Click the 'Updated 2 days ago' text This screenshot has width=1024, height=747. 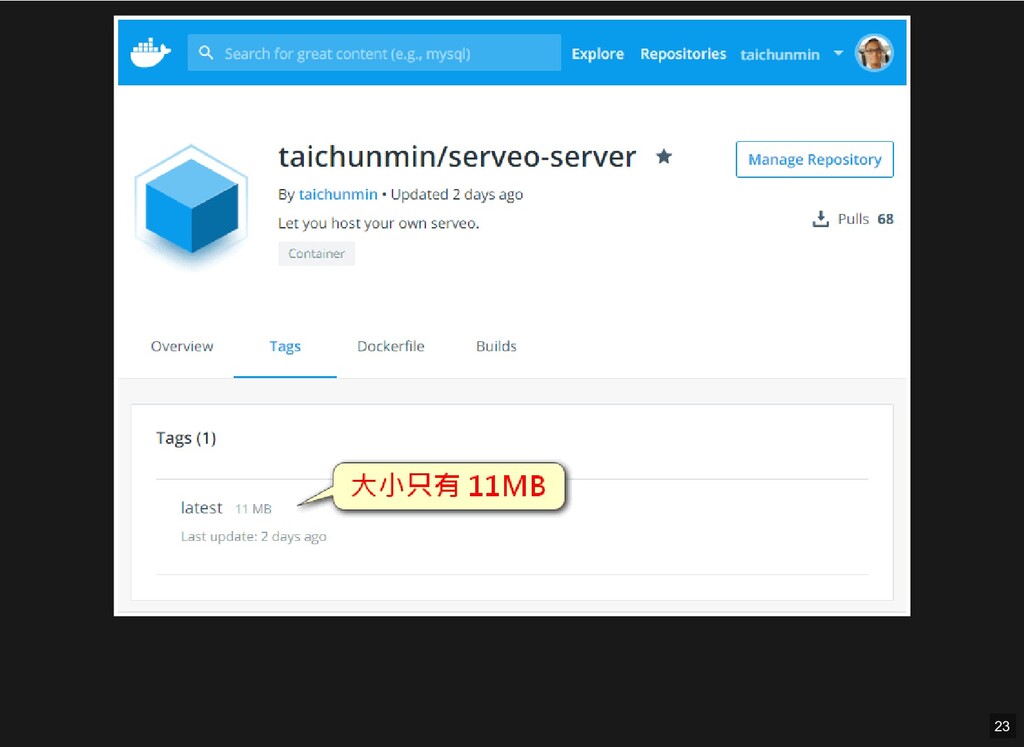tap(457, 195)
